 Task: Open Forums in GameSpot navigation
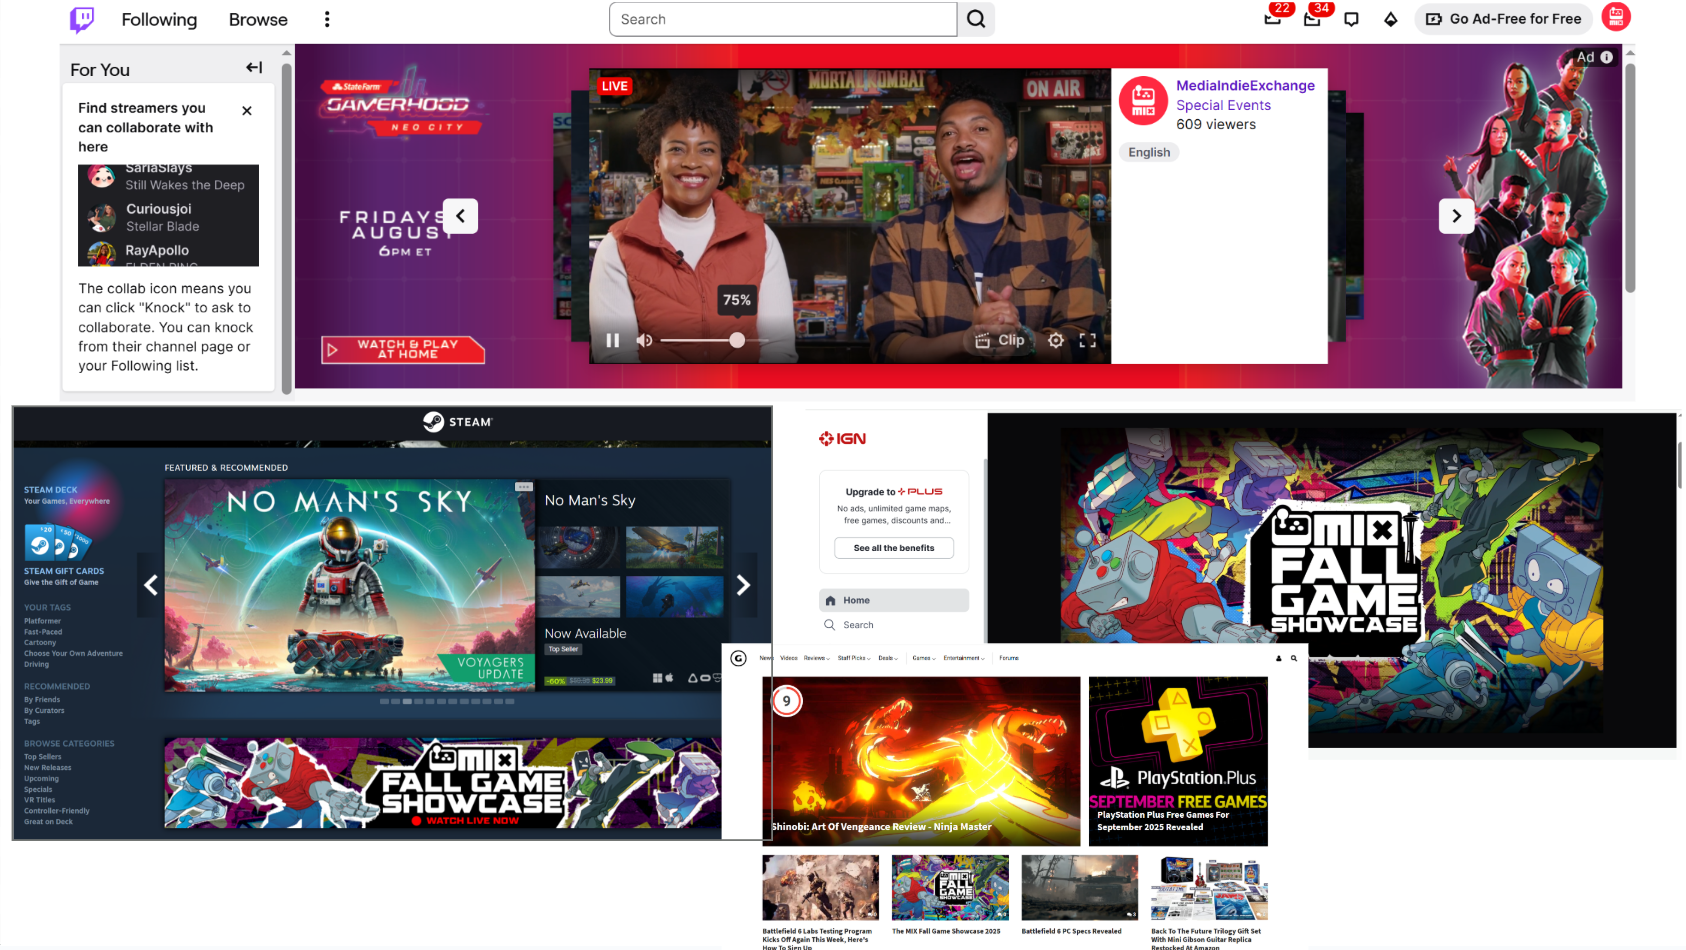click(x=1009, y=658)
